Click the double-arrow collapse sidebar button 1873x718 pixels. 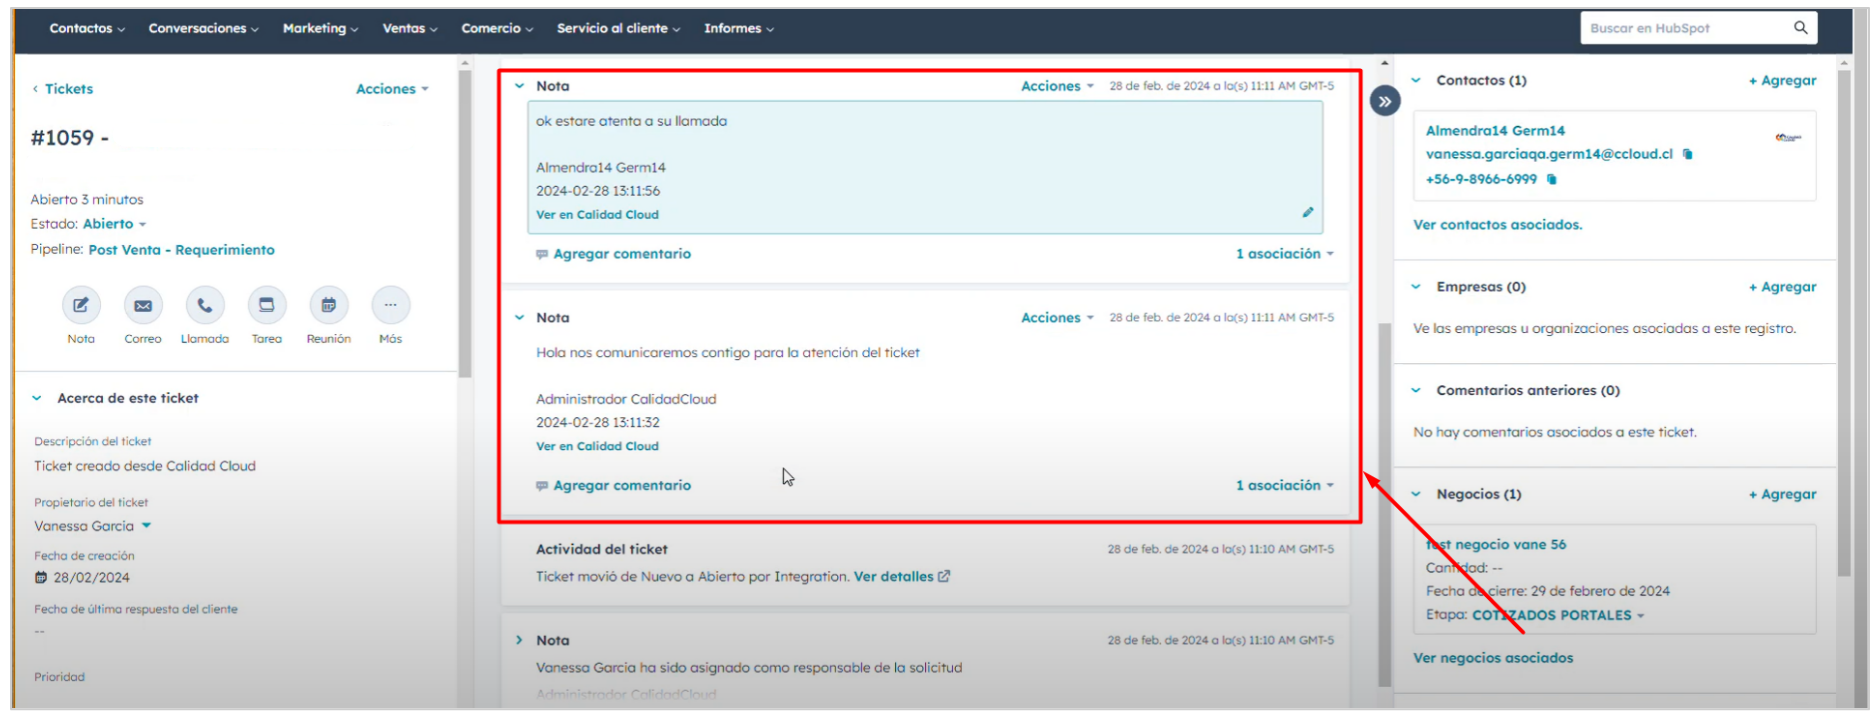1384,101
